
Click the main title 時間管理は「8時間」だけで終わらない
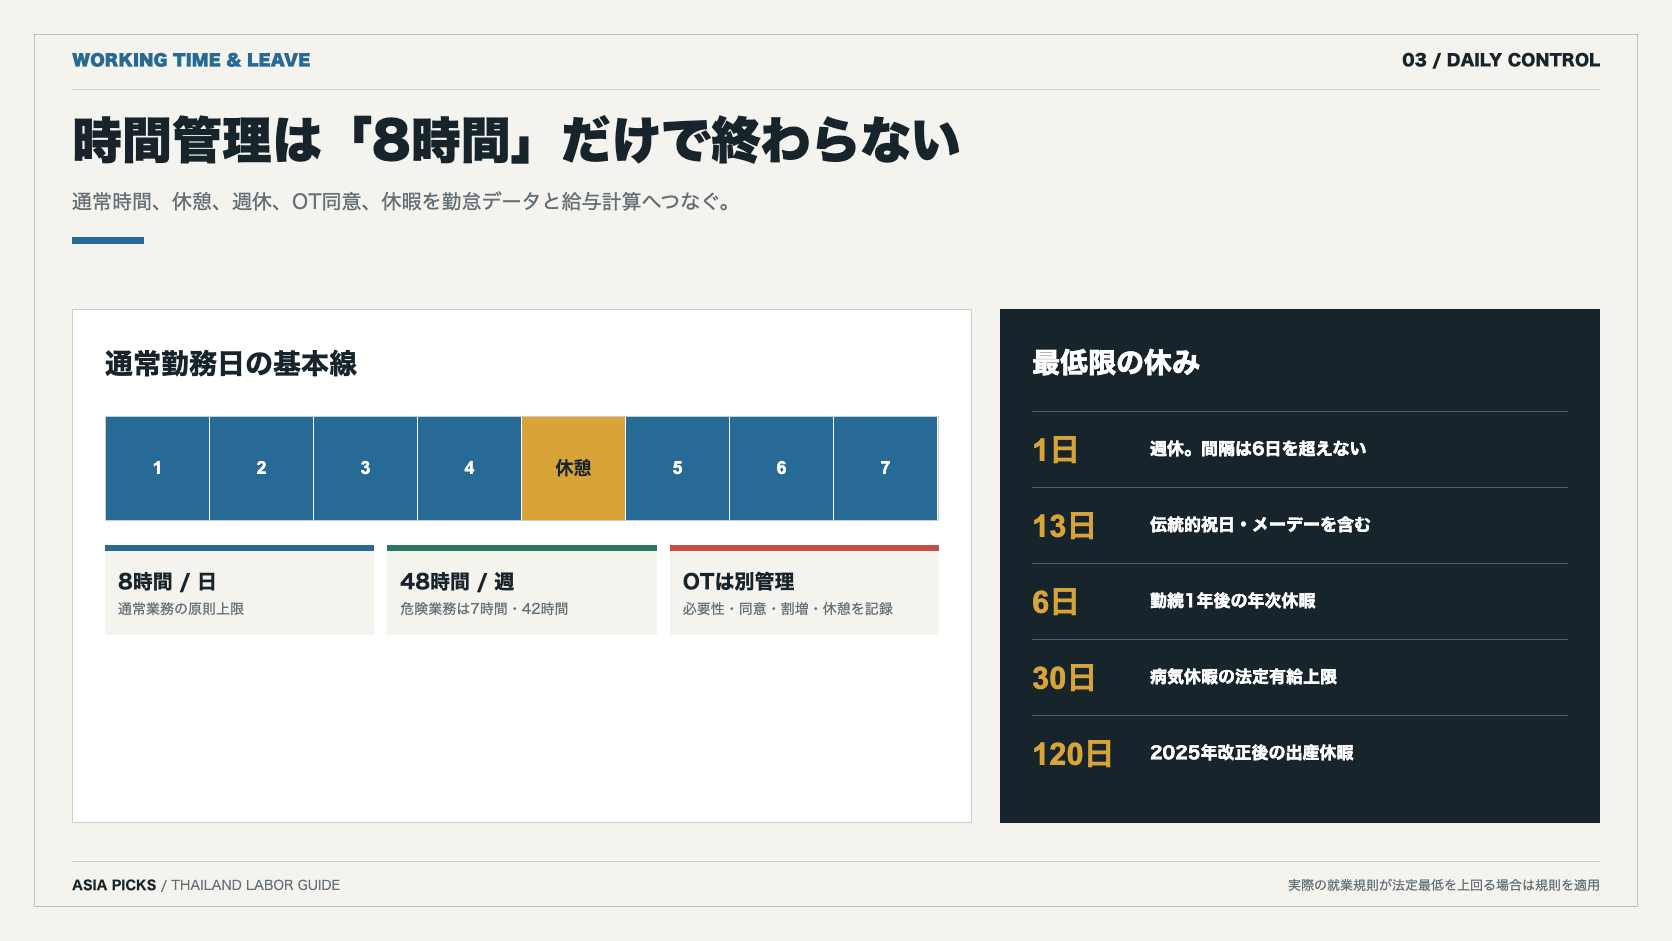[x=516, y=140]
